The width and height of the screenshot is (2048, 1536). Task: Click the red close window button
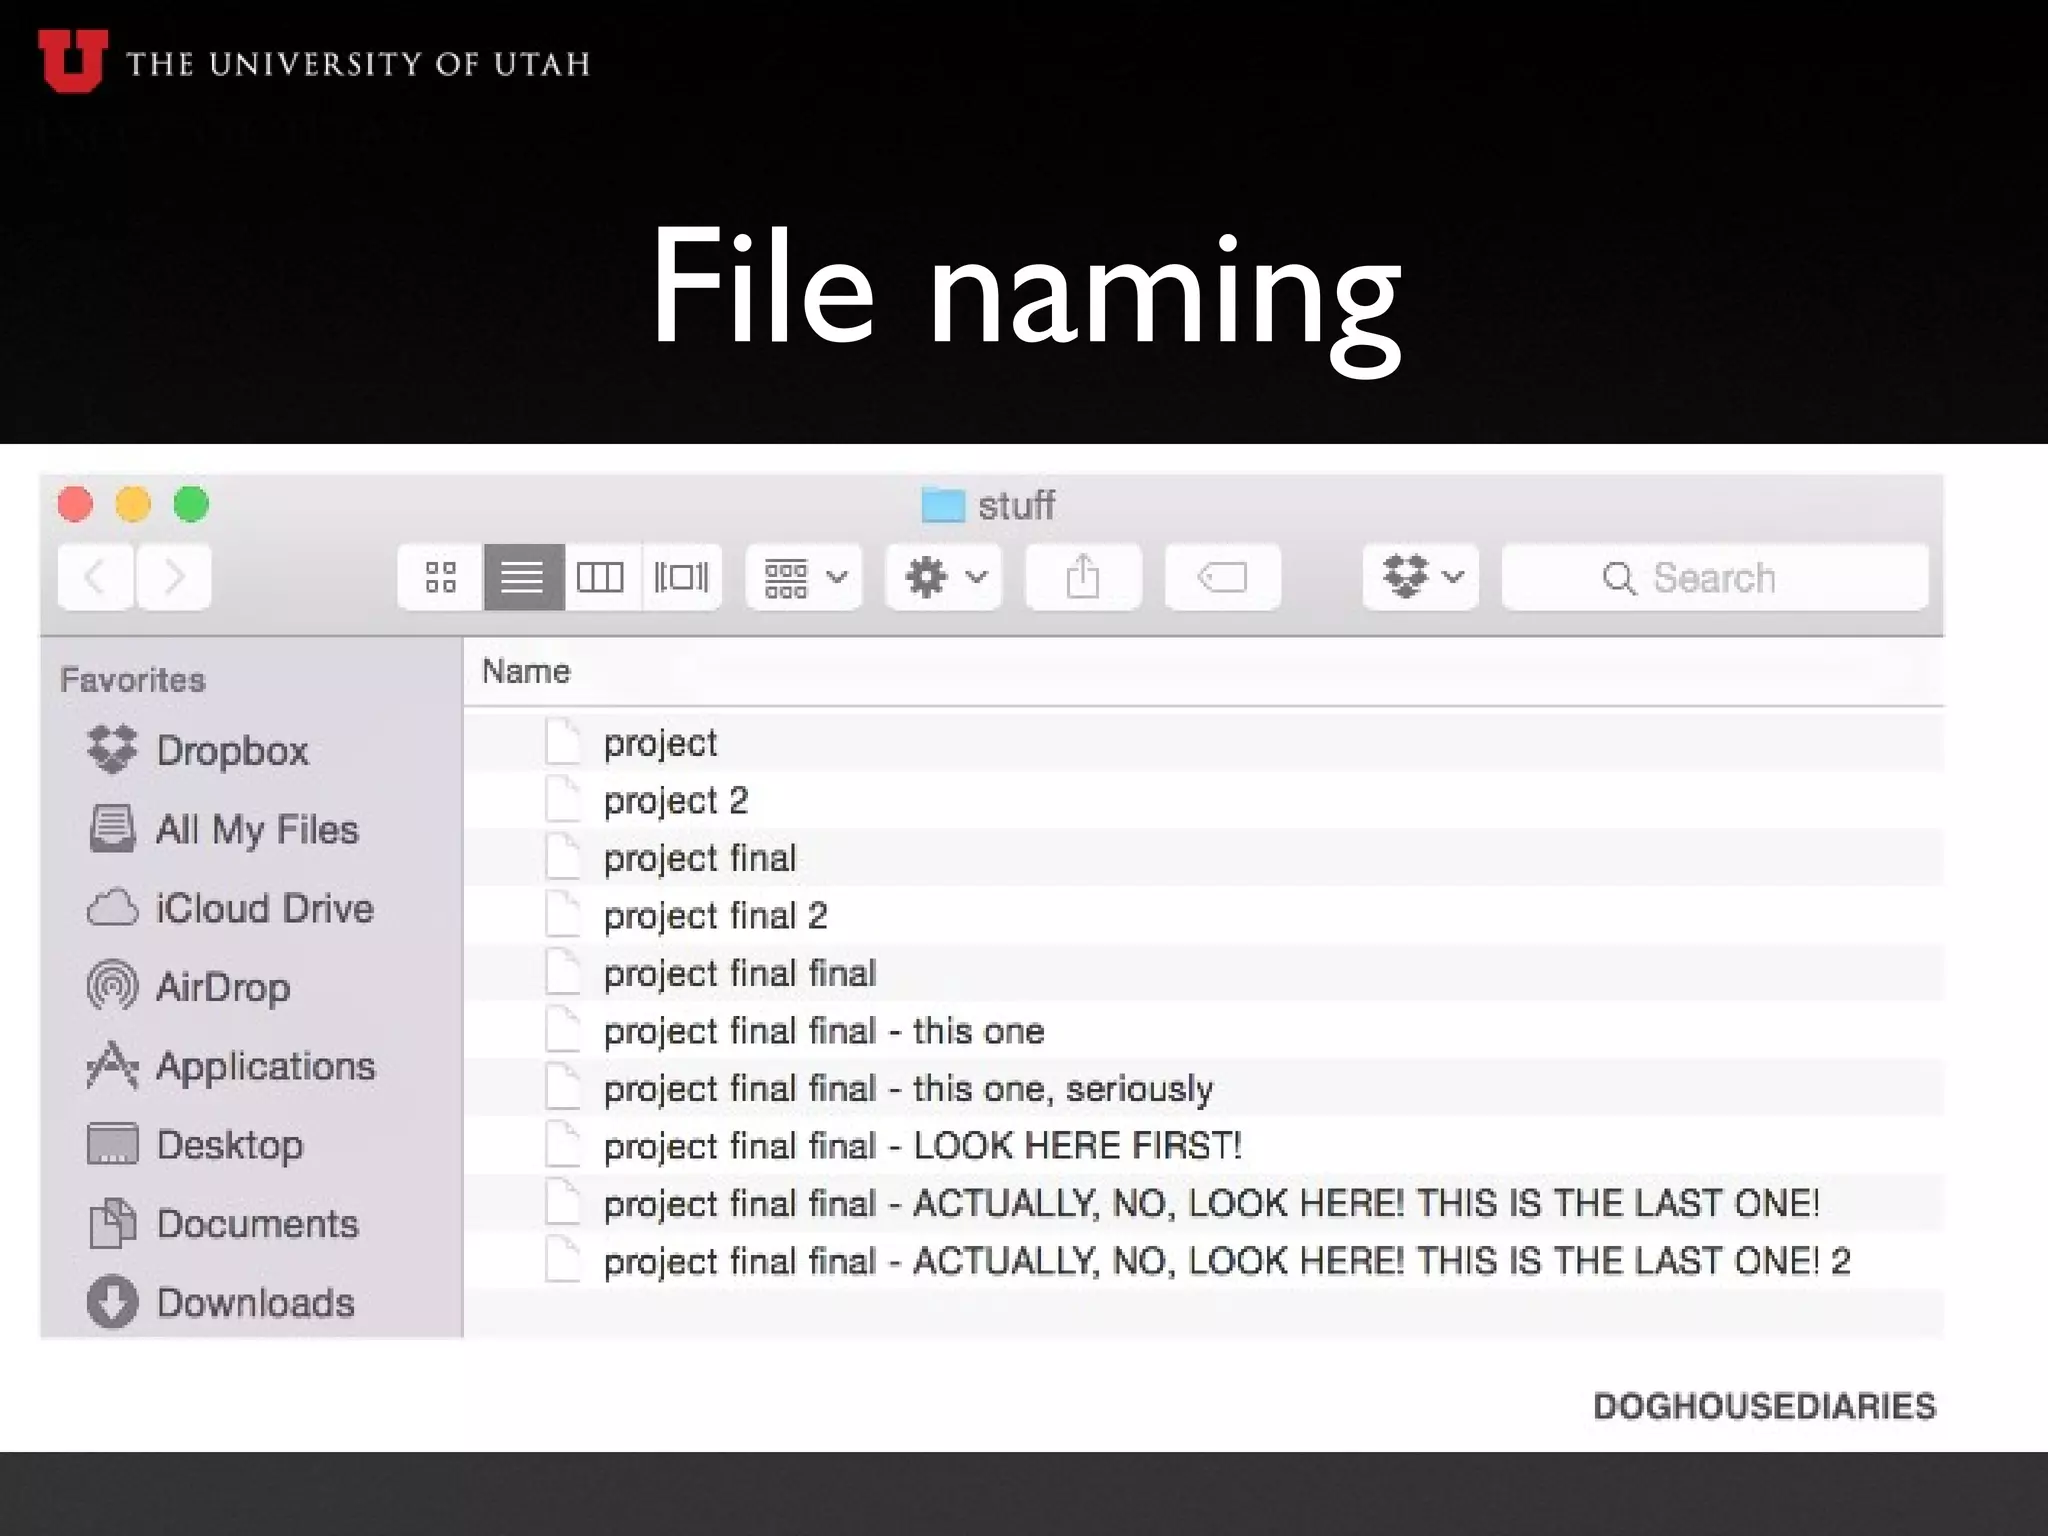pos(76,504)
